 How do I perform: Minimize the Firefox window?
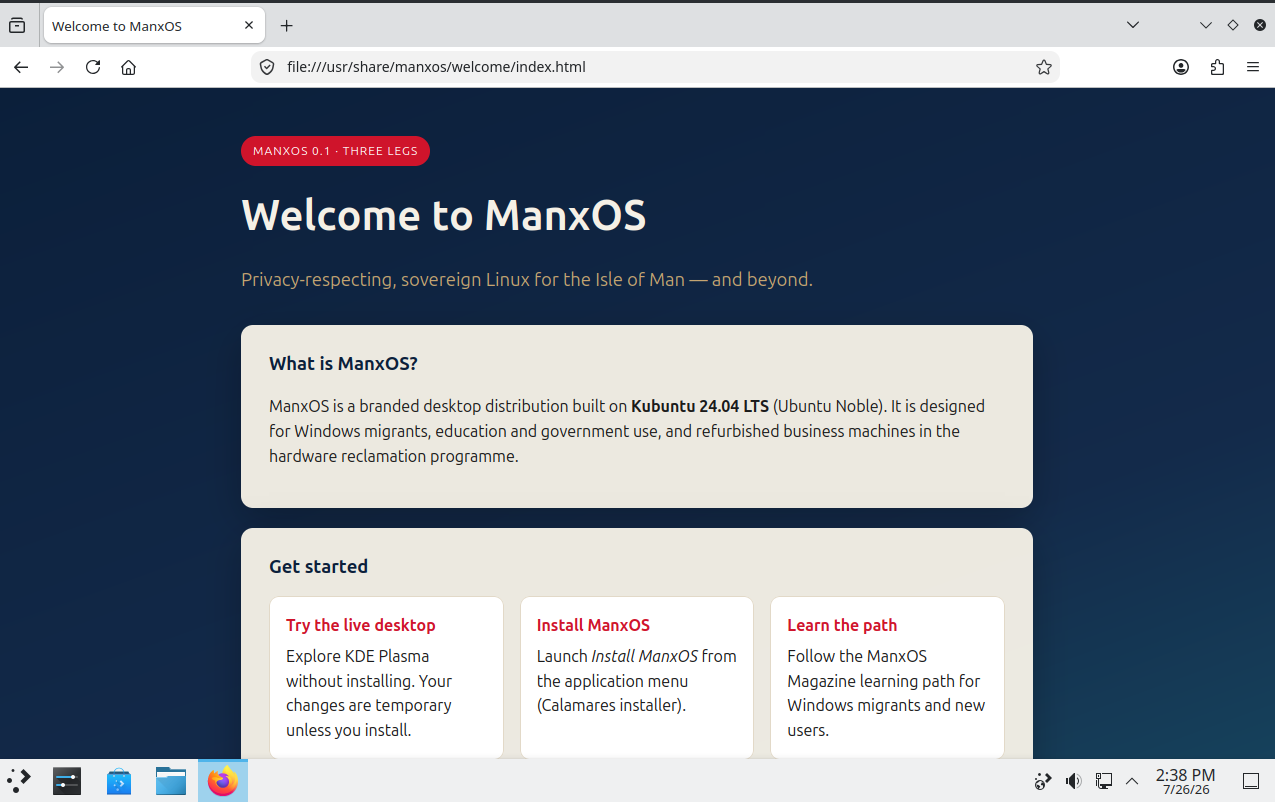point(1206,25)
